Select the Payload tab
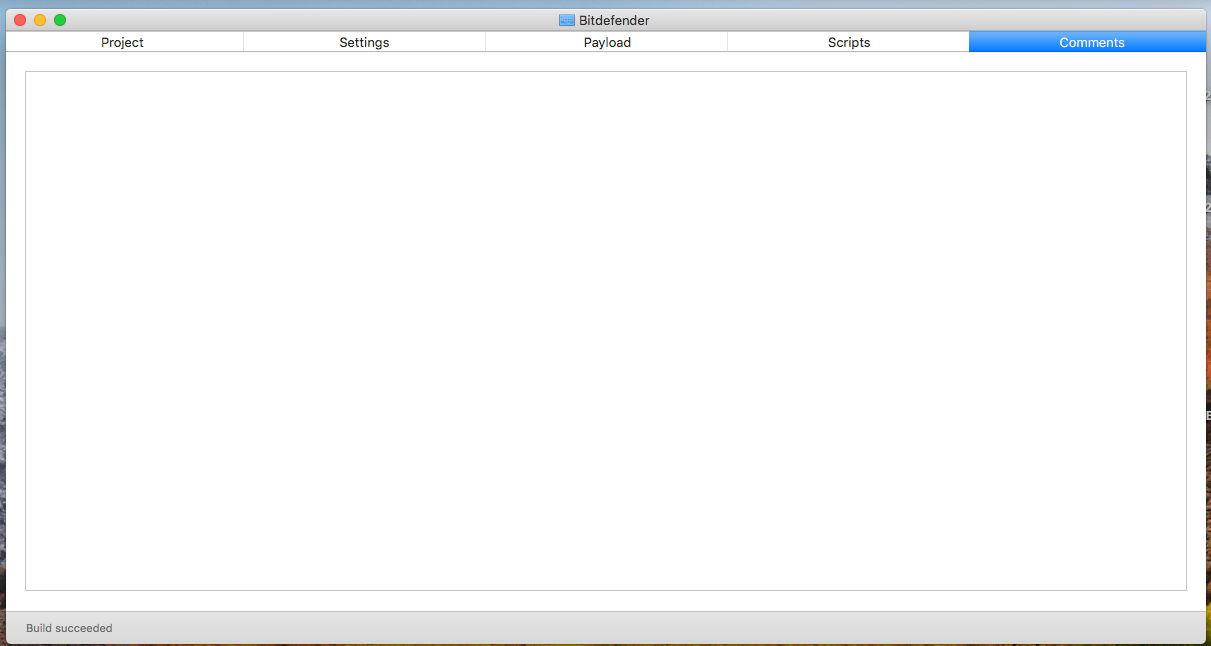1211x646 pixels. click(607, 42)
